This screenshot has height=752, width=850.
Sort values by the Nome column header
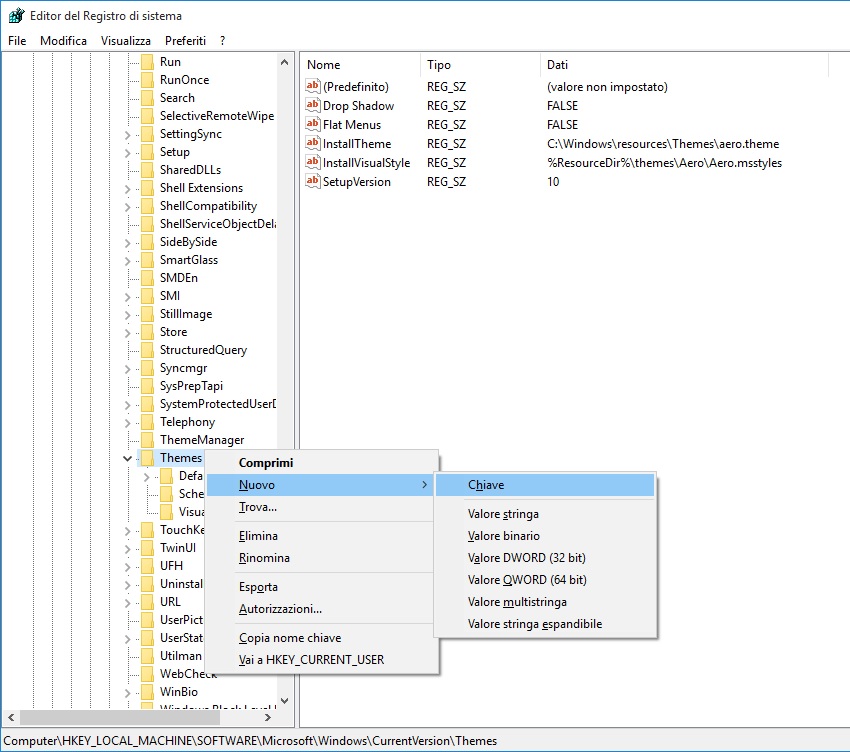[358, 65]
